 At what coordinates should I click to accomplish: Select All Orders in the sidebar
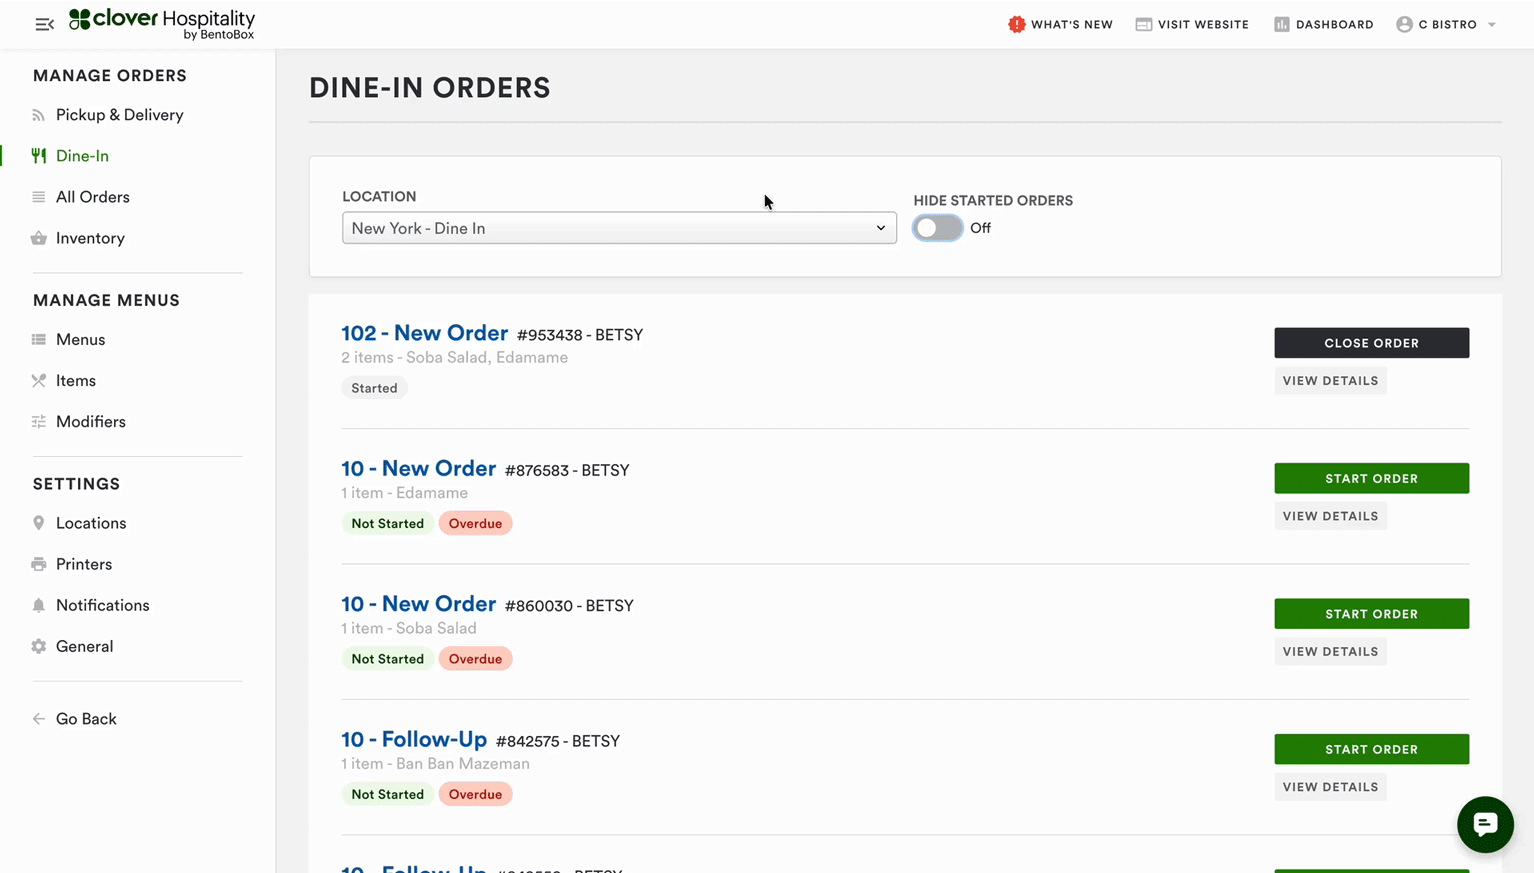pyautogui.click(x=92, y=197)
